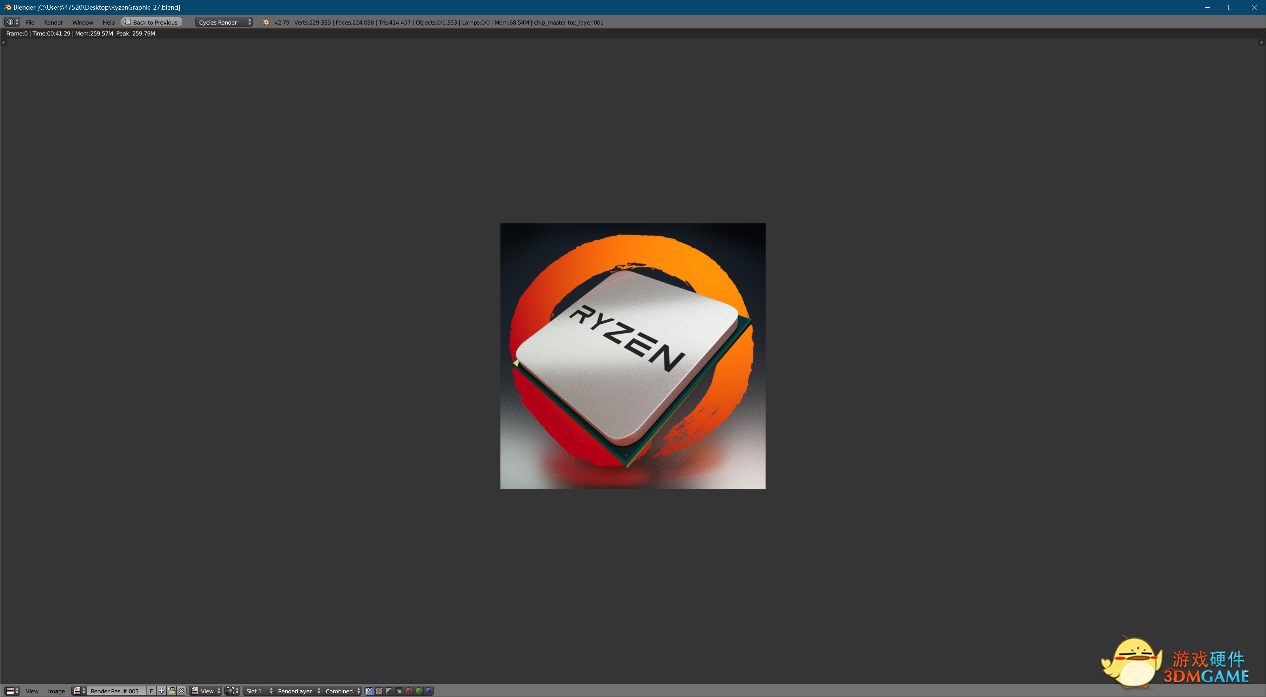The image size is (1266, 697).
Task: Switch to Color channel display icon
Action: [379, 691]
